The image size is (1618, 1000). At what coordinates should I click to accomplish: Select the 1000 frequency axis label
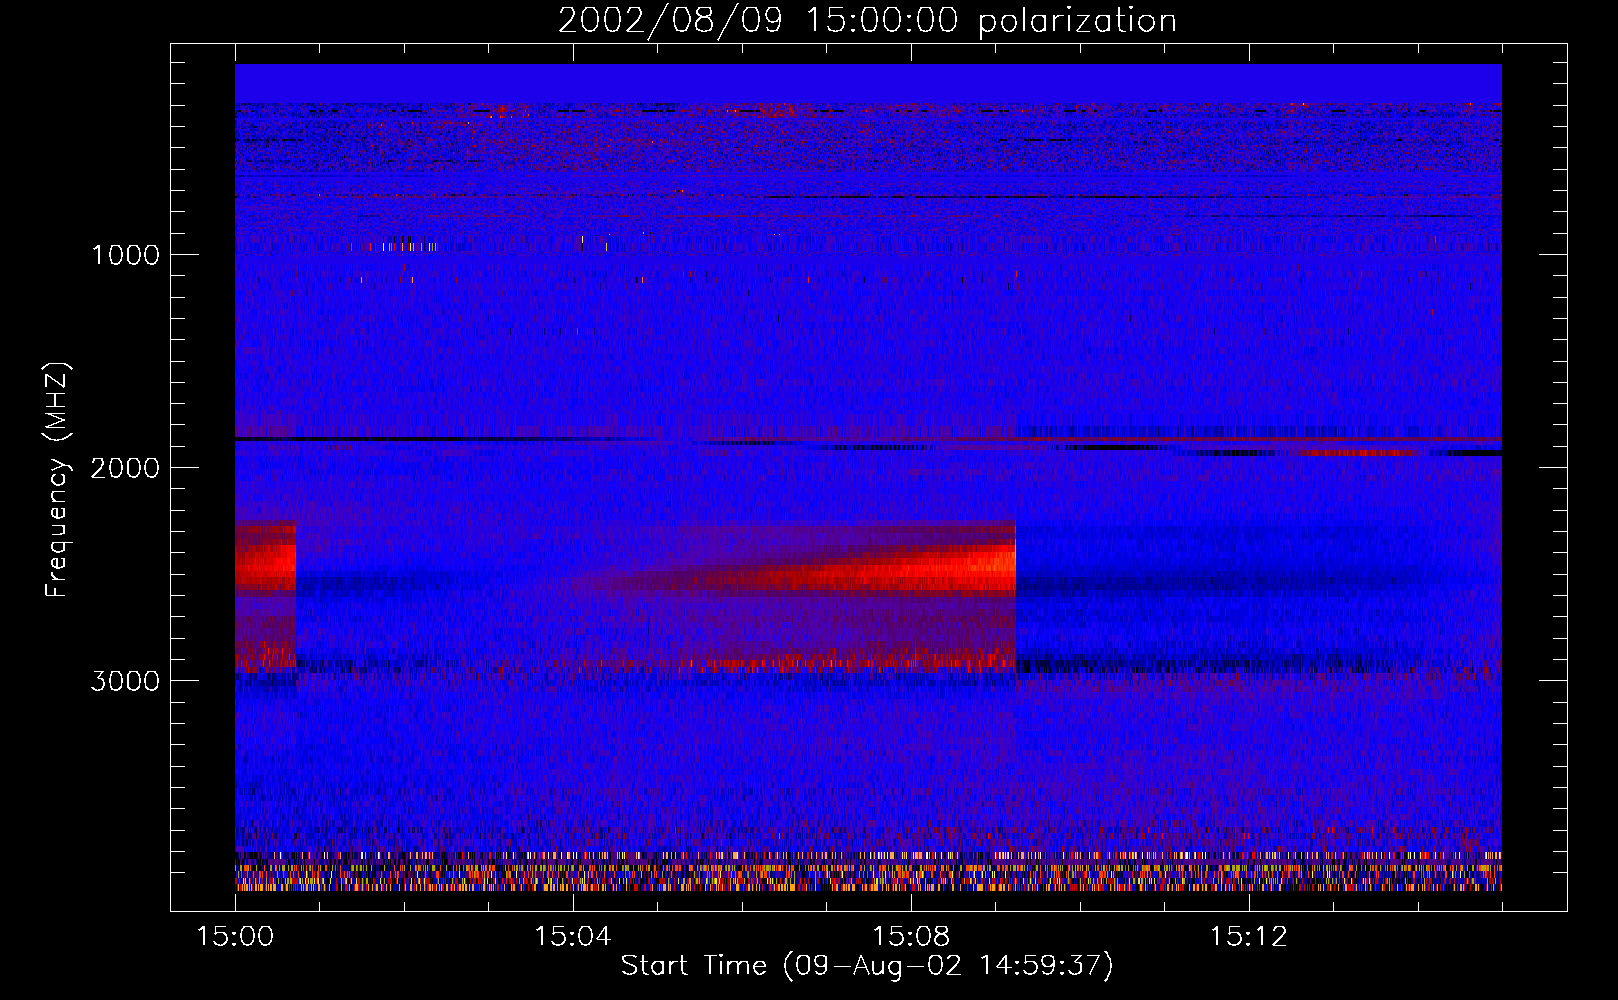125,255
